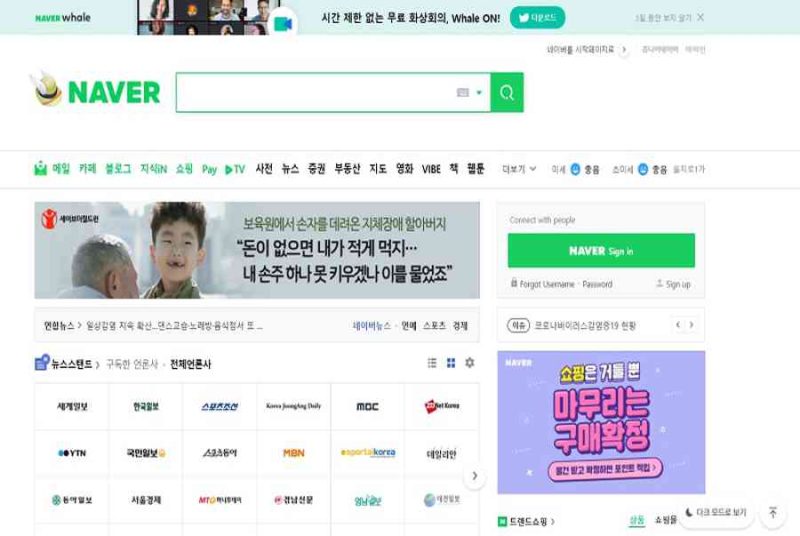The height and width of the screenshot is (536, 800).
Task: Show next page of Newsstand publishers
Action: click(x=474, y=475)
